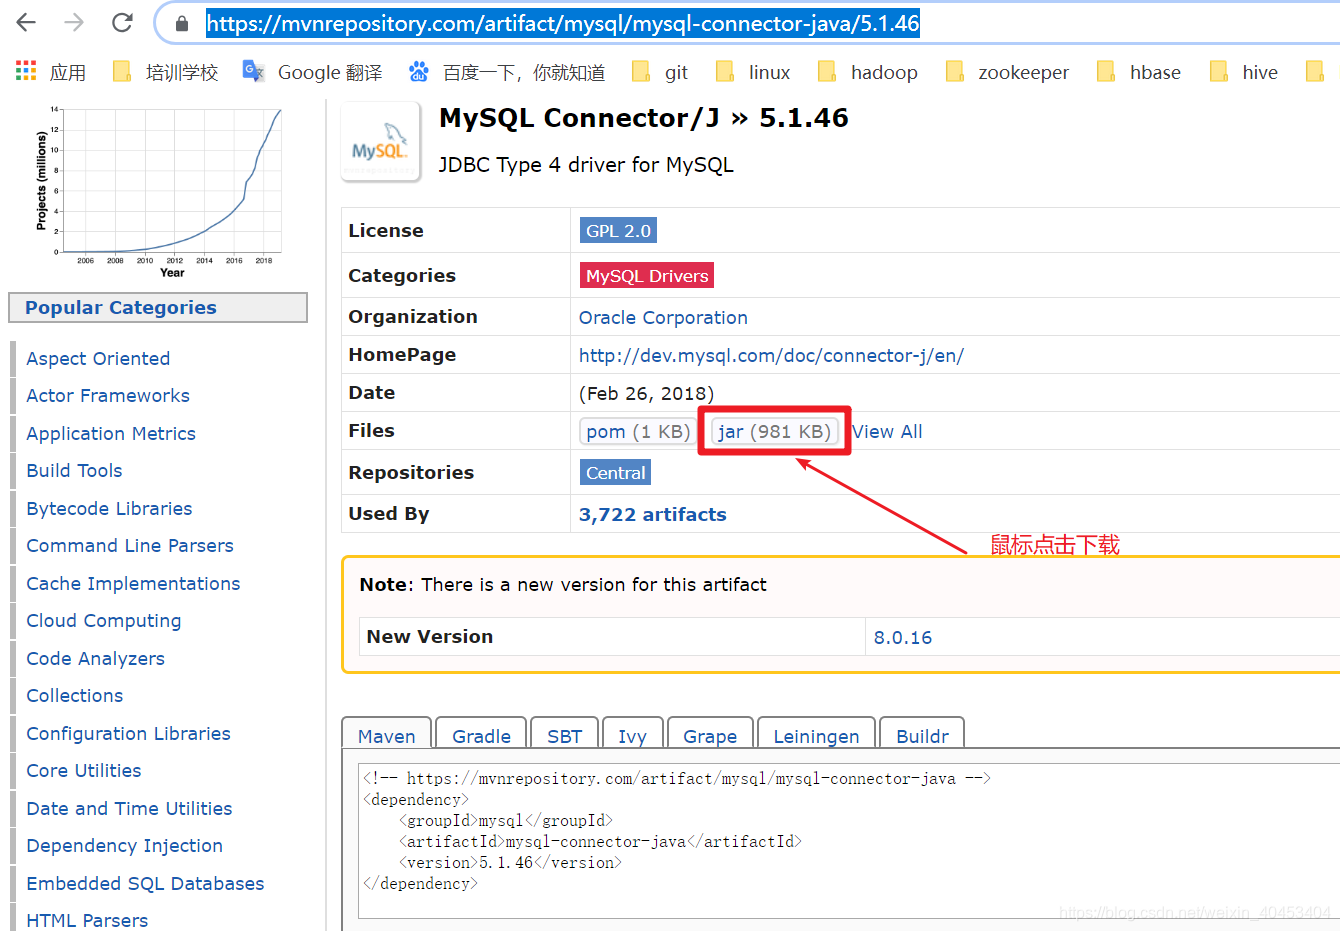Viewport: 1340px width, 931px height.
Task: Open the Aspect Oriented category
Action: (98, 358)
